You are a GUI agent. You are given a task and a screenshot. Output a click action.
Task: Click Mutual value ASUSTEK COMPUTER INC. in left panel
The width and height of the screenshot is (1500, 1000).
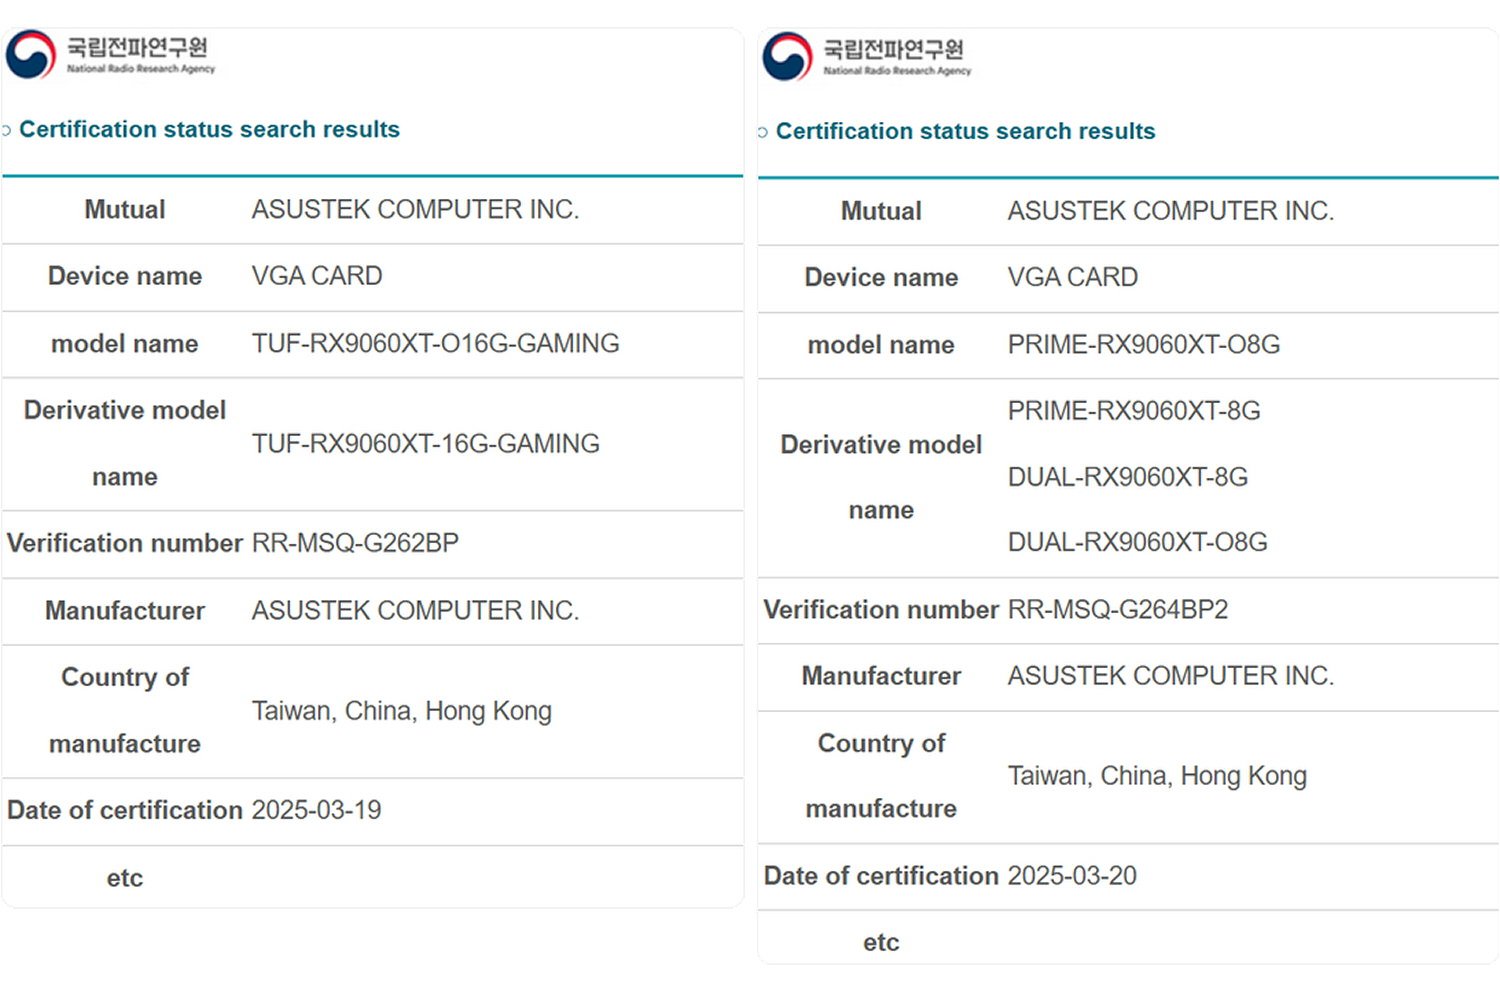[x=415, y=209]
